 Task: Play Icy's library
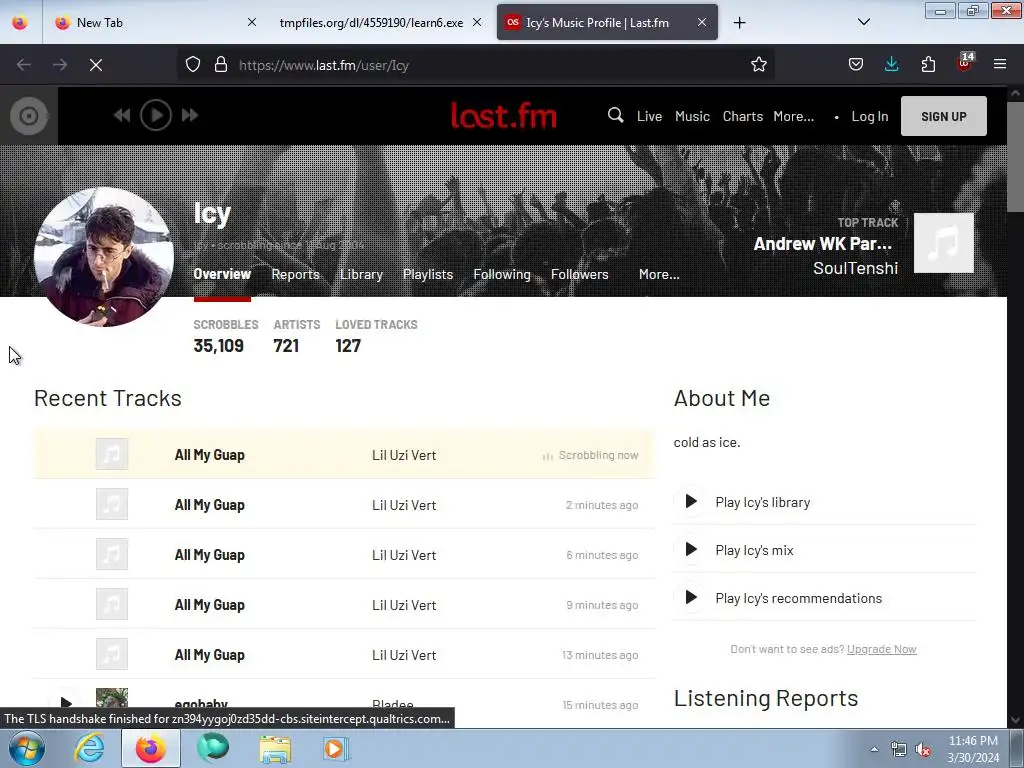(x=691, y=502)
